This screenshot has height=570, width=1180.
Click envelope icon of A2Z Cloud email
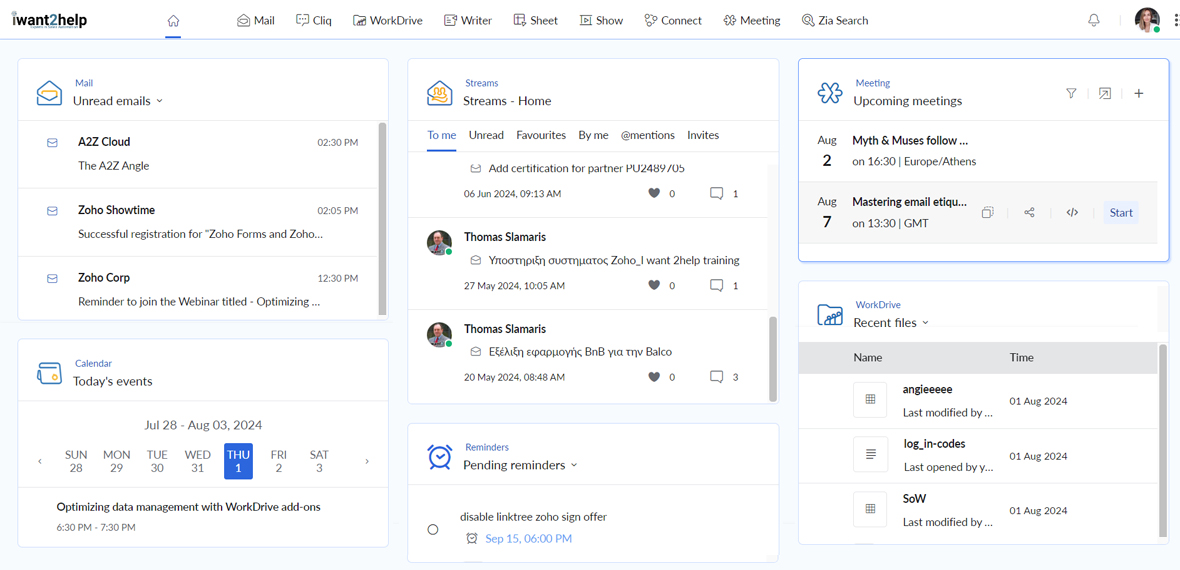[x=53, y=142]
